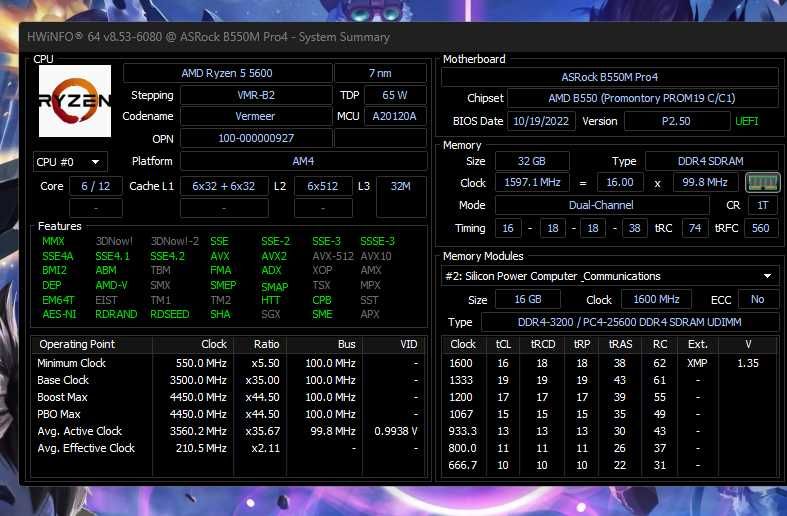Click the 7 nm process field
787x516 pixels.
pos(380,73)
